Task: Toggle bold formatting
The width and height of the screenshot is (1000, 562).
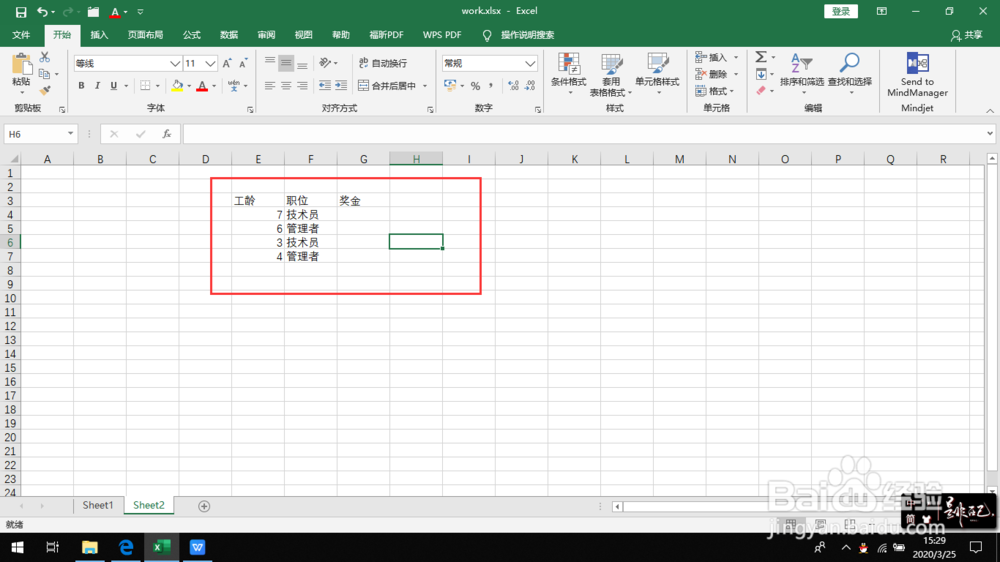Action: pos(81,85)
